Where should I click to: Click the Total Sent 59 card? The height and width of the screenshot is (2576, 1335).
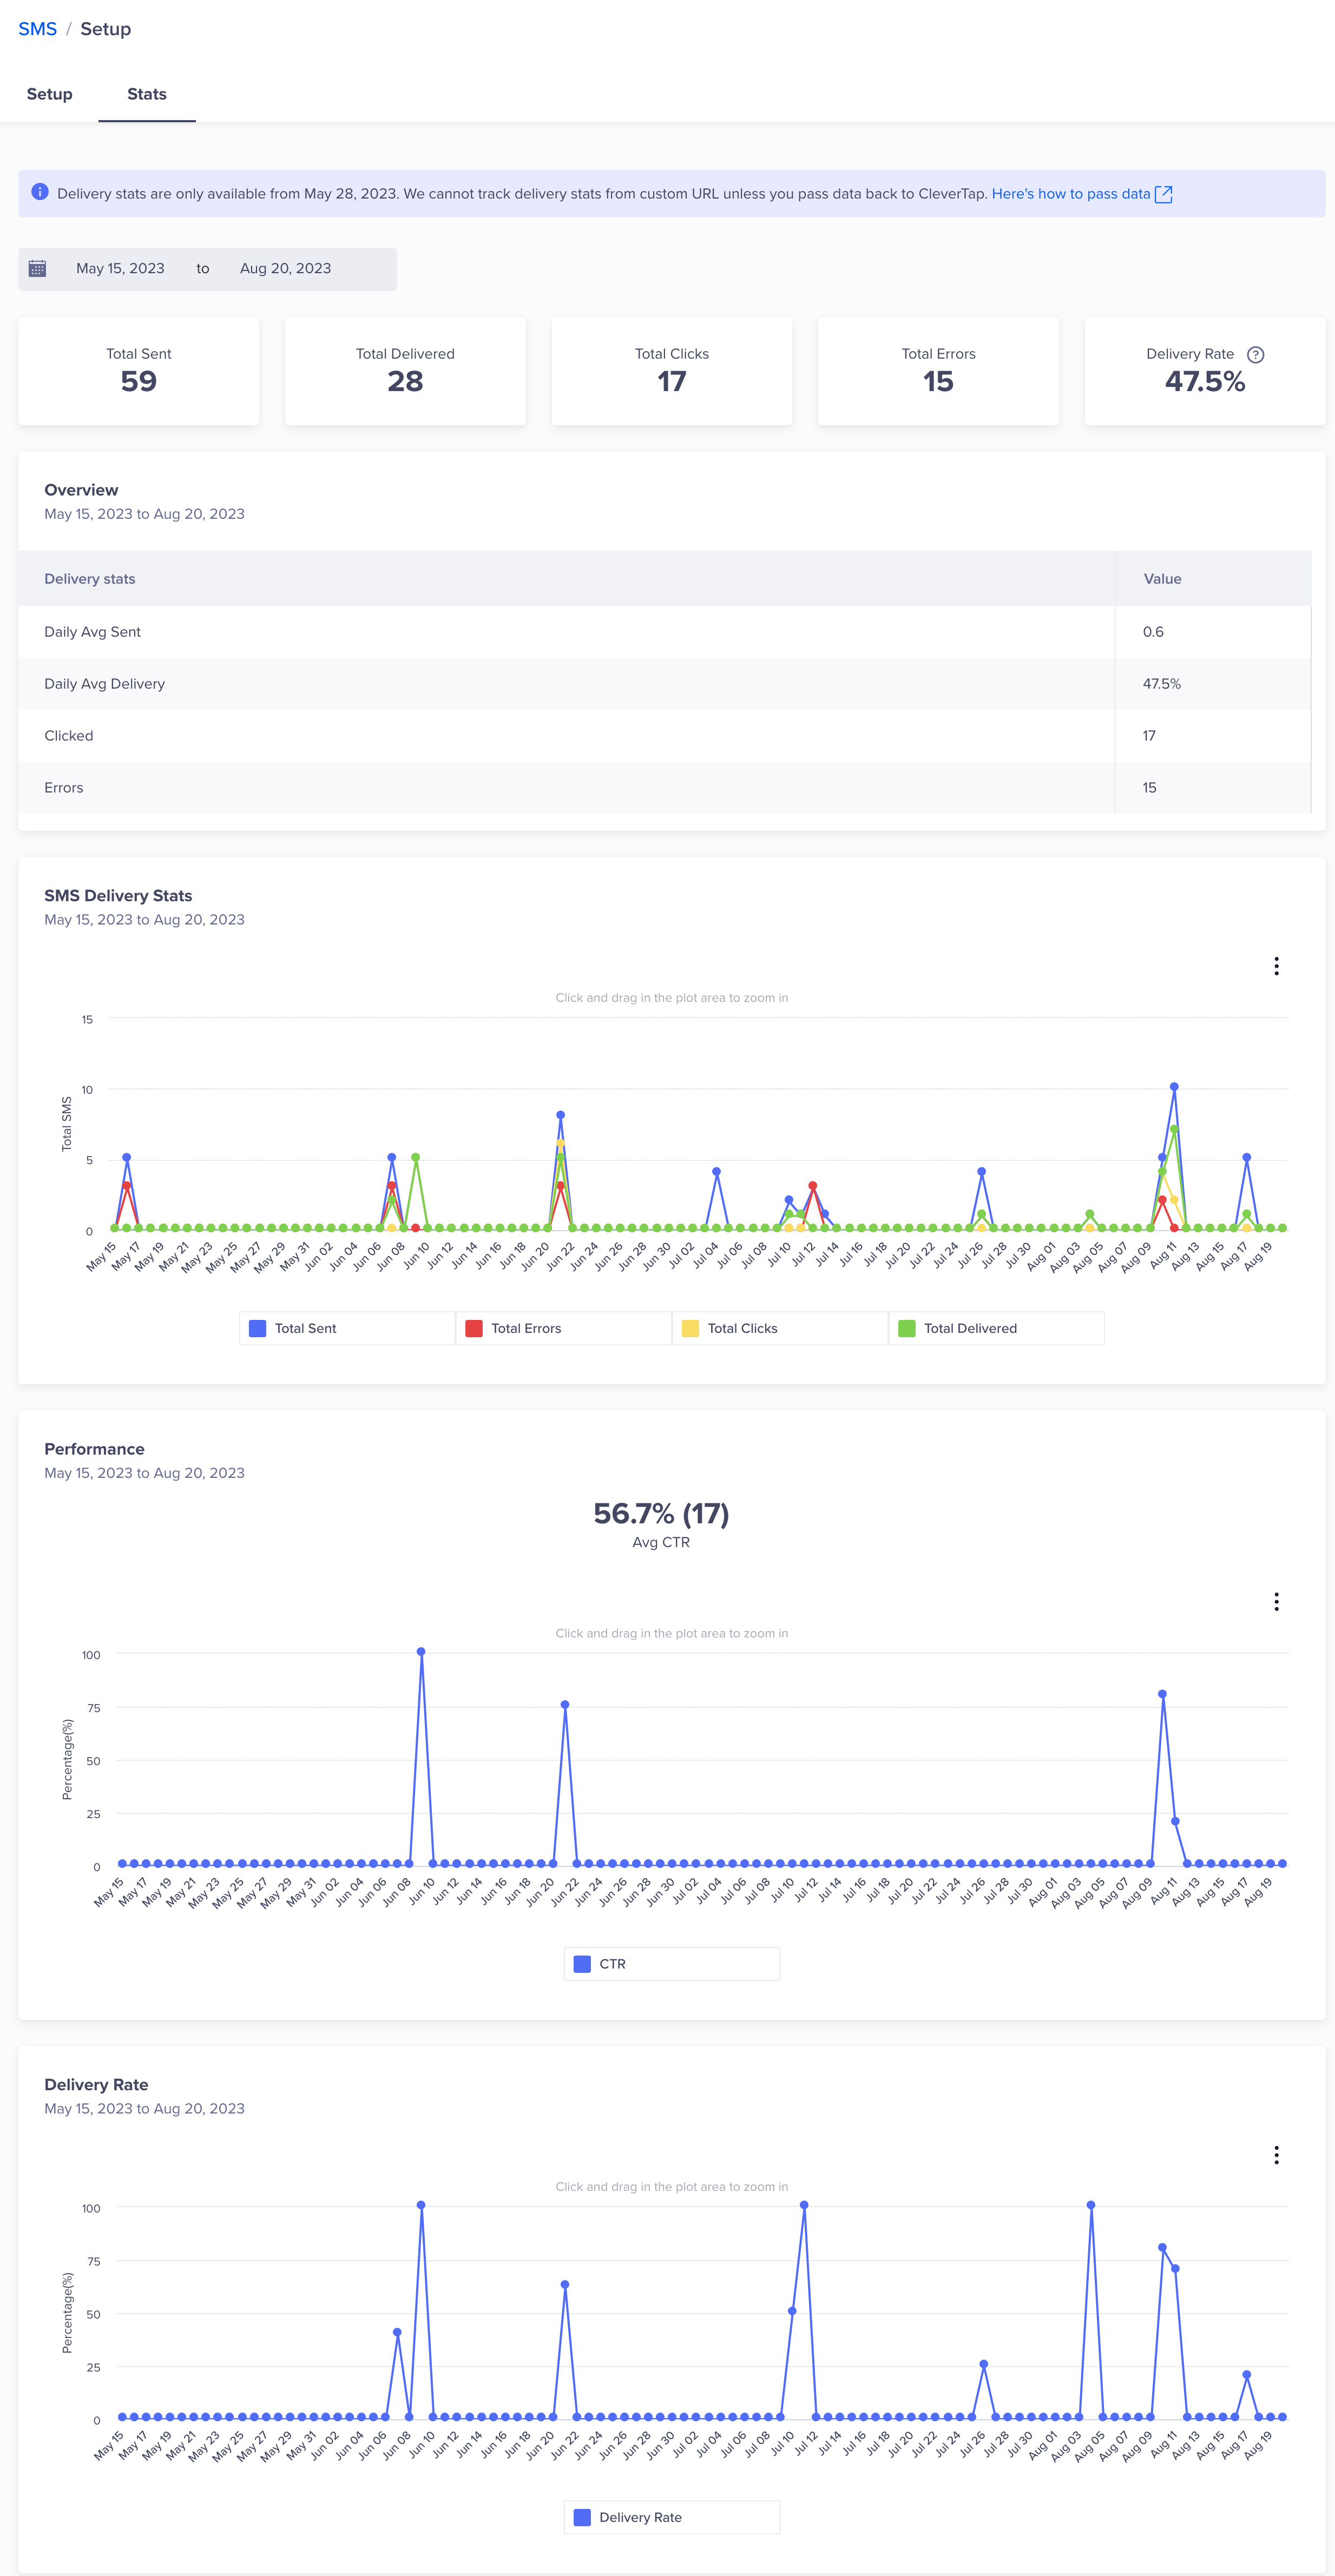(x=139, y=371)
